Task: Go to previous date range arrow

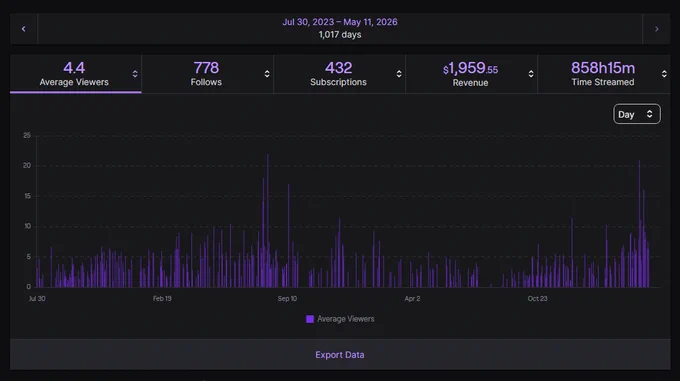Action: coord(23,29)
